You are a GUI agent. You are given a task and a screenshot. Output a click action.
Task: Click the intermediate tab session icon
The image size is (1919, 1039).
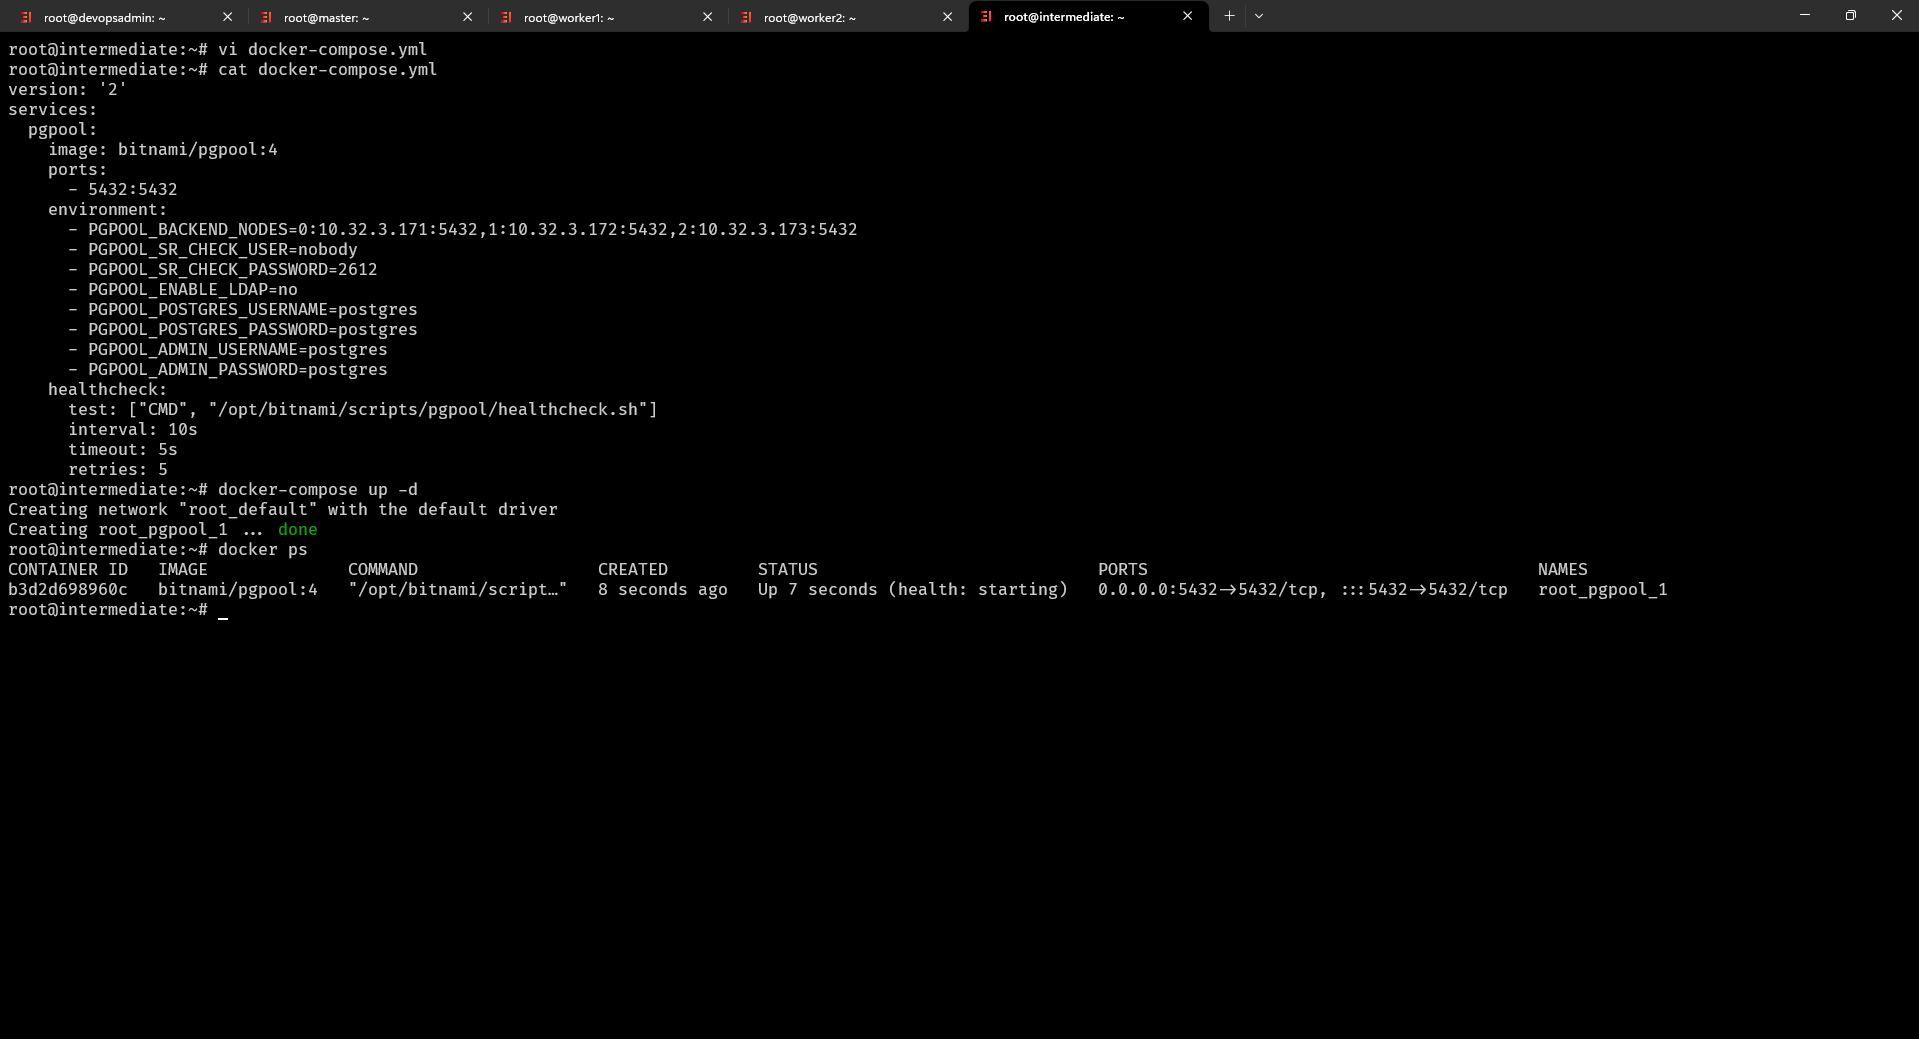[x=987, y=16]
